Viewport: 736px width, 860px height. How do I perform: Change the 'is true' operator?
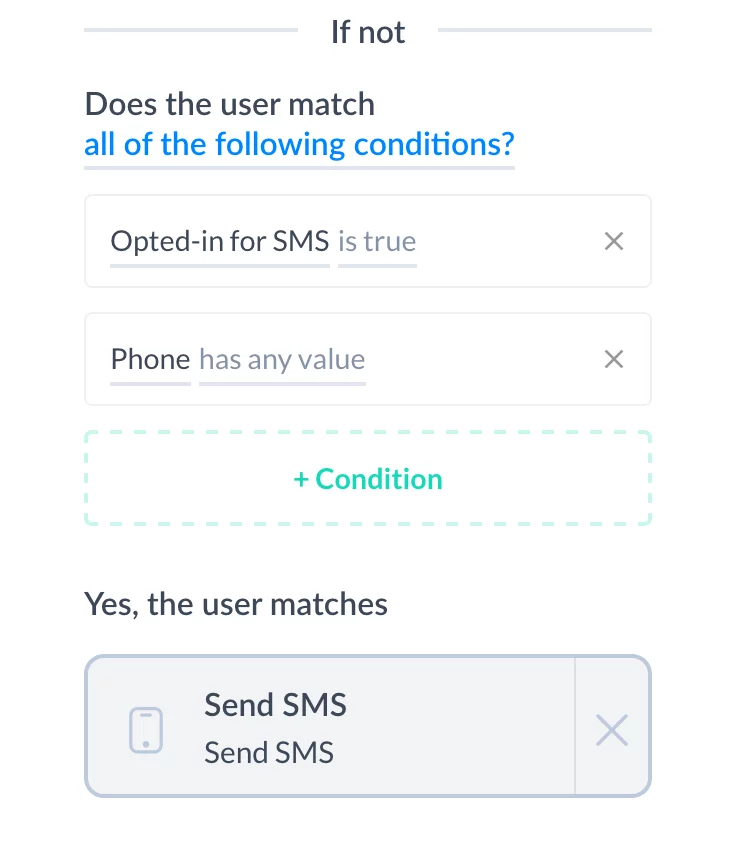(x=377, y=241)
